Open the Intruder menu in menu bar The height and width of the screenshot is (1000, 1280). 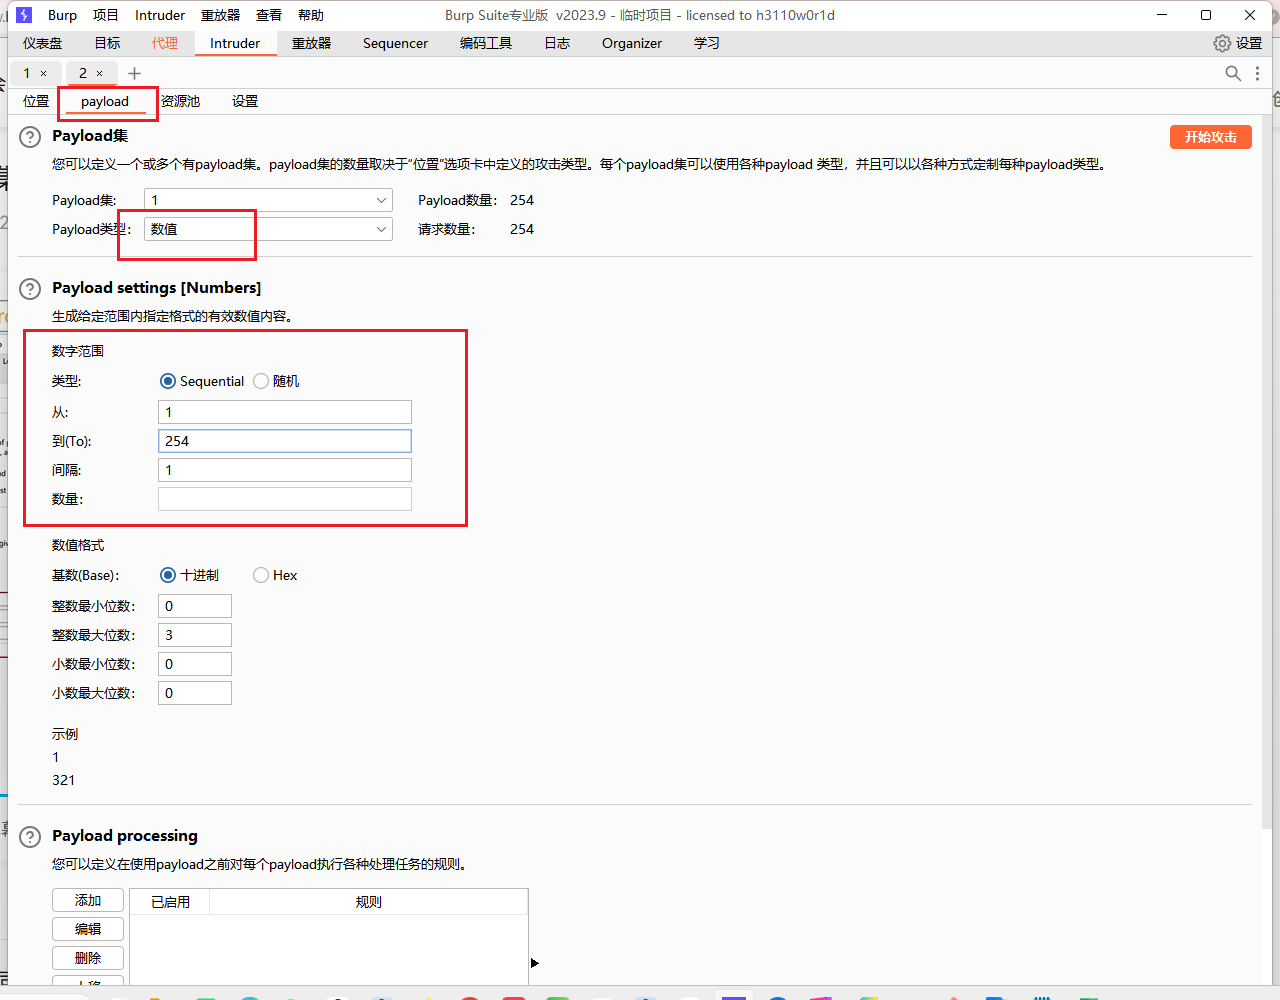(x=160, y=15)
